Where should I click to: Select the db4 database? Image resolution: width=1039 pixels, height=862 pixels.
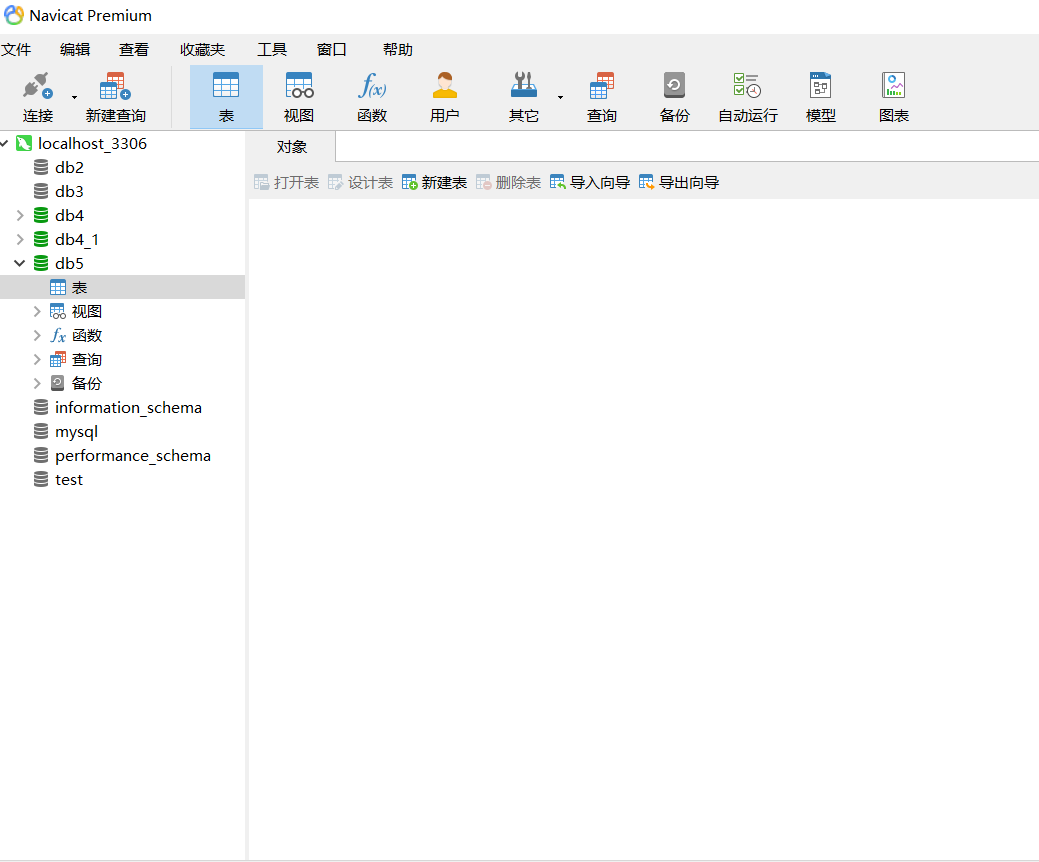tap(69, 215)
